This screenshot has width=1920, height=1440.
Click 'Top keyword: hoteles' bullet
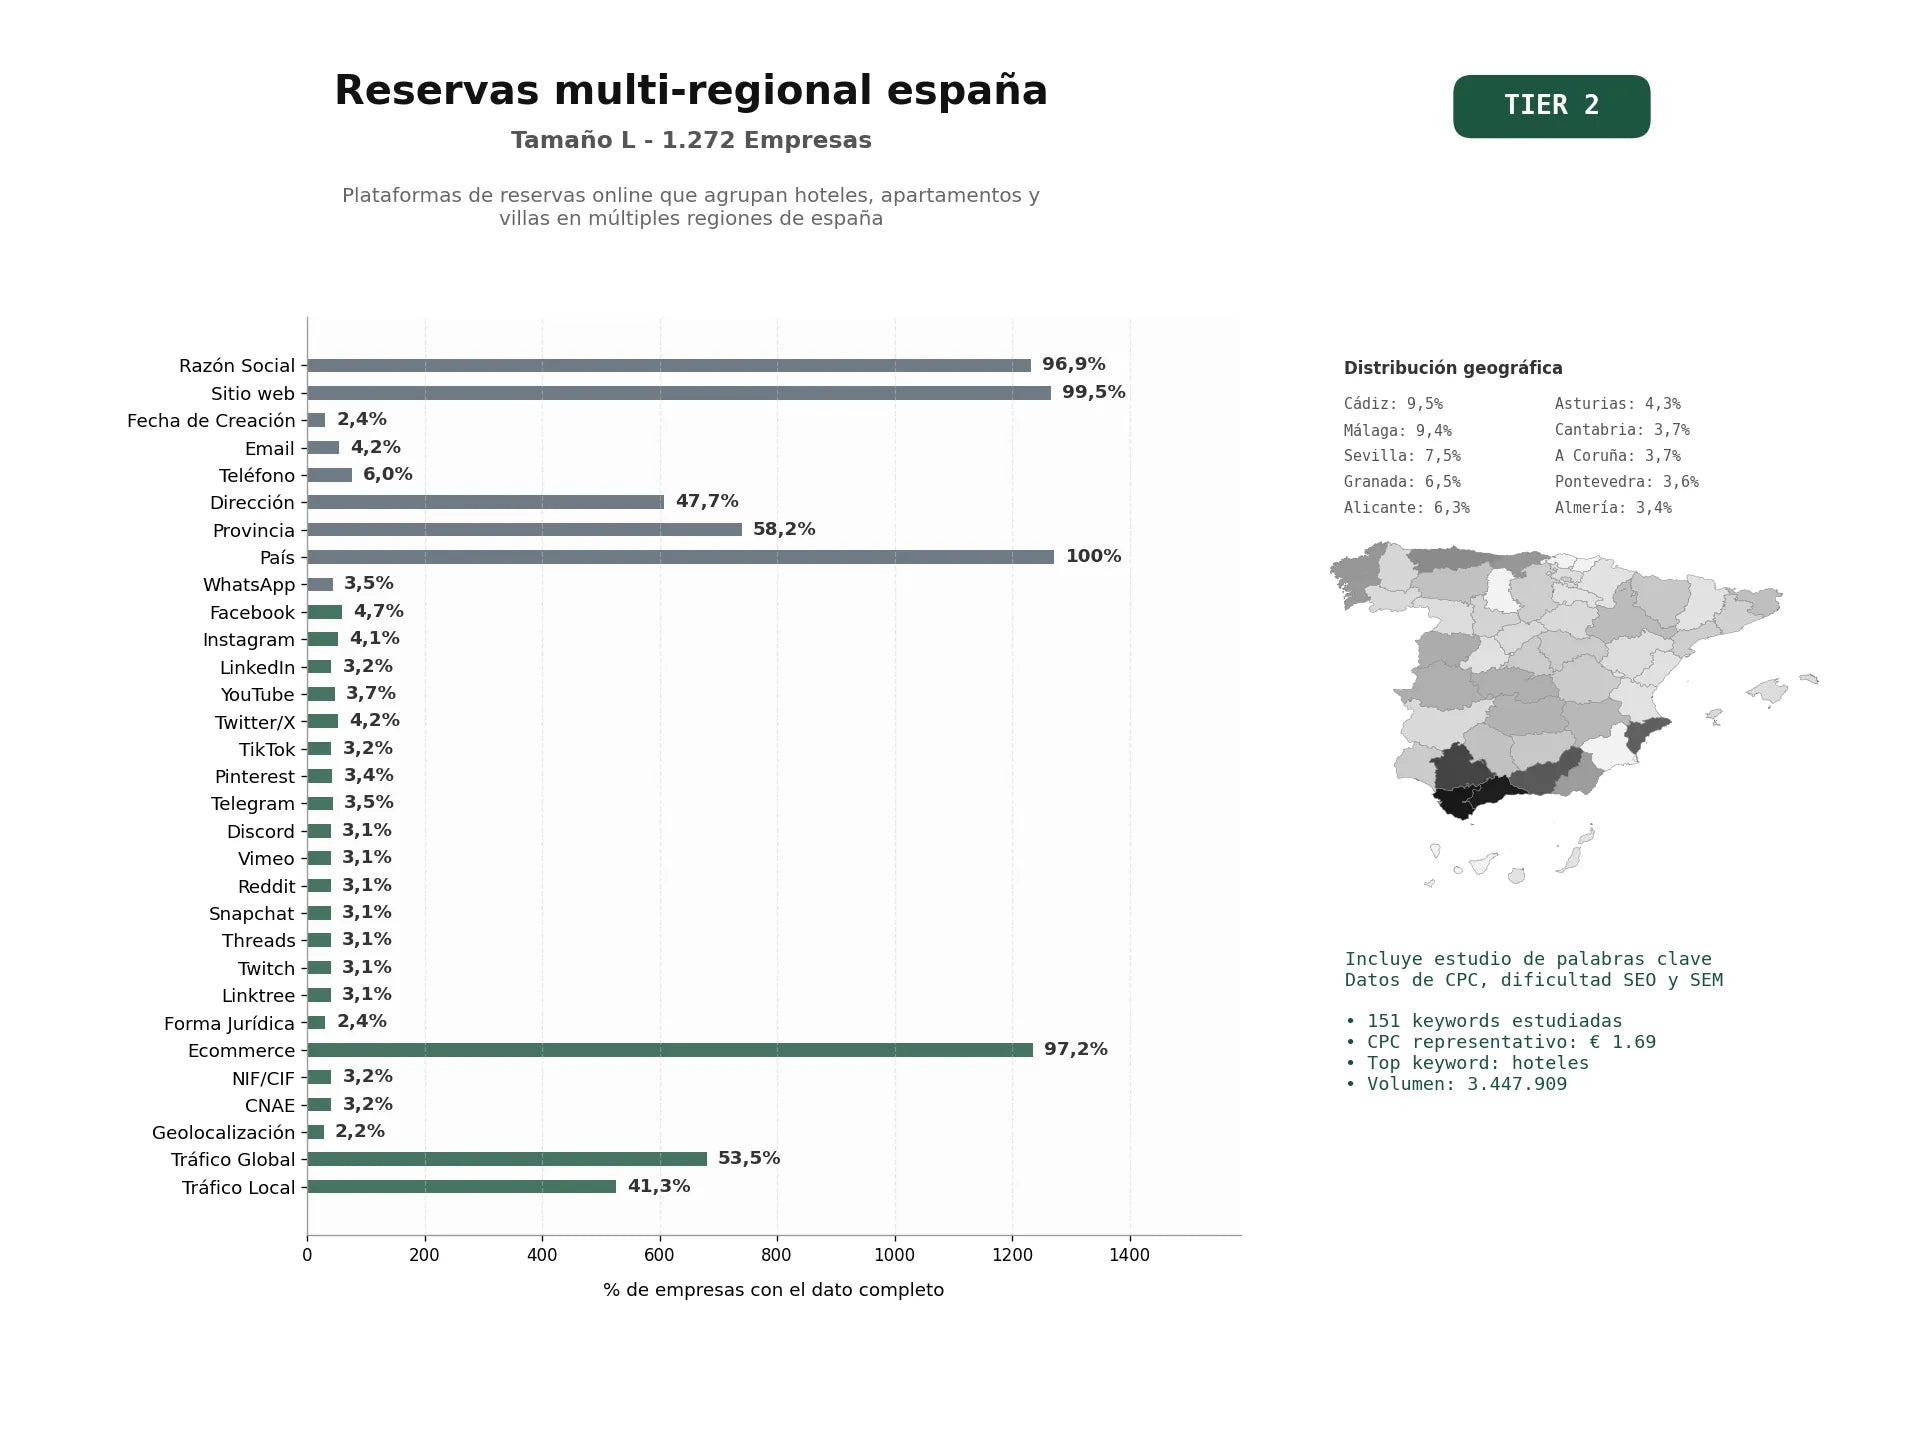coord(1467,1063)
